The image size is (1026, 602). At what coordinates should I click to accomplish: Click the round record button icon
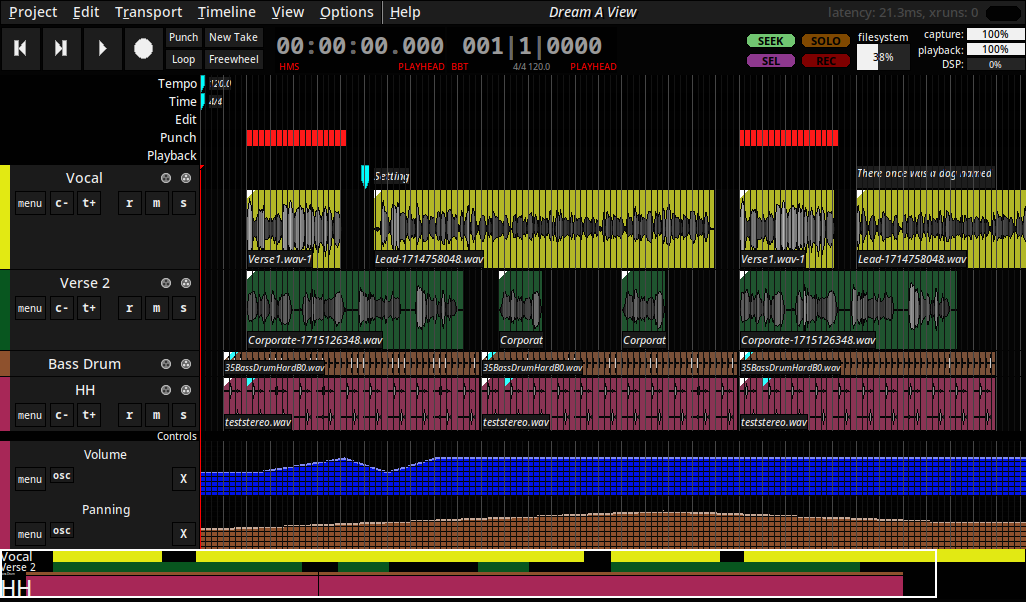point(143,48)
